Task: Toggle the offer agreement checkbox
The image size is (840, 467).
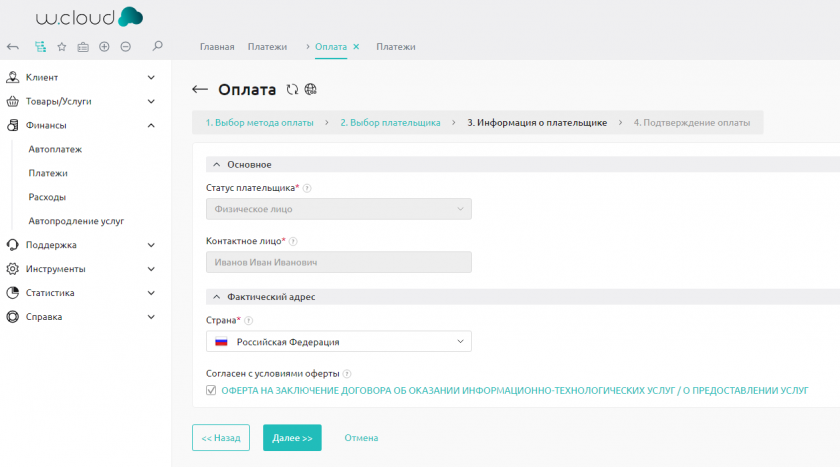Action: tap(210, 390)
